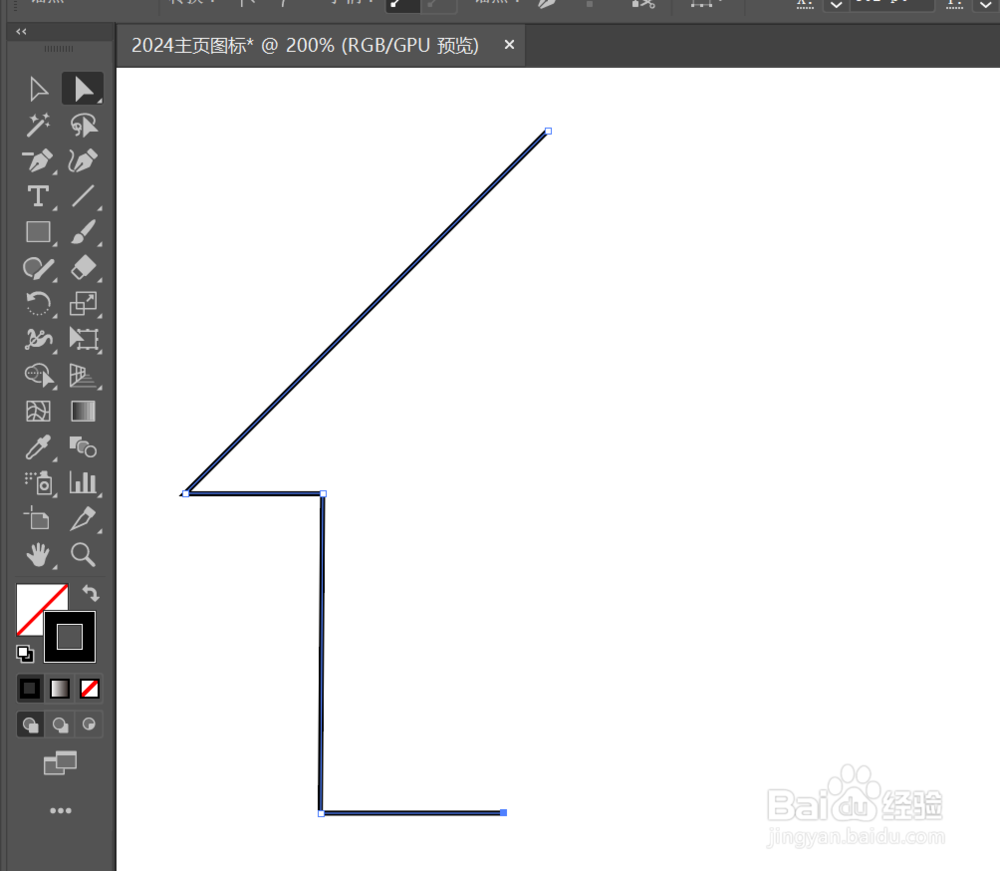Enable Draw Behind mode

coord(60,725)
